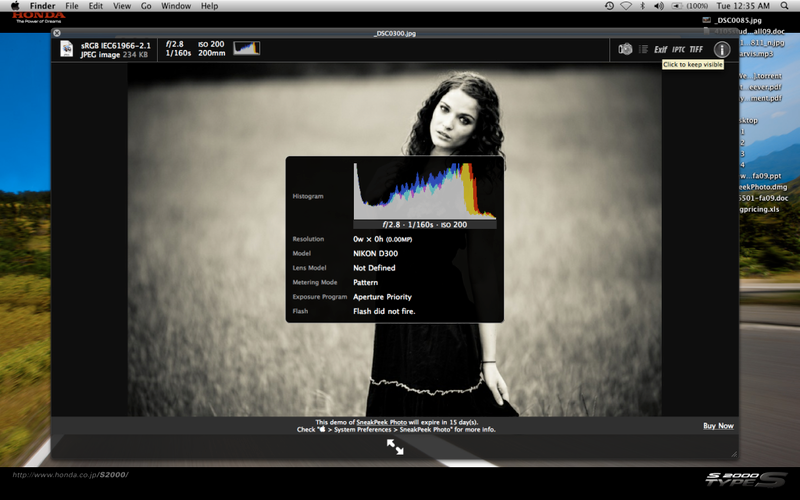800x500 pixels.
Task: Pin the info panel with the info icon
Action: pos(721,49)
